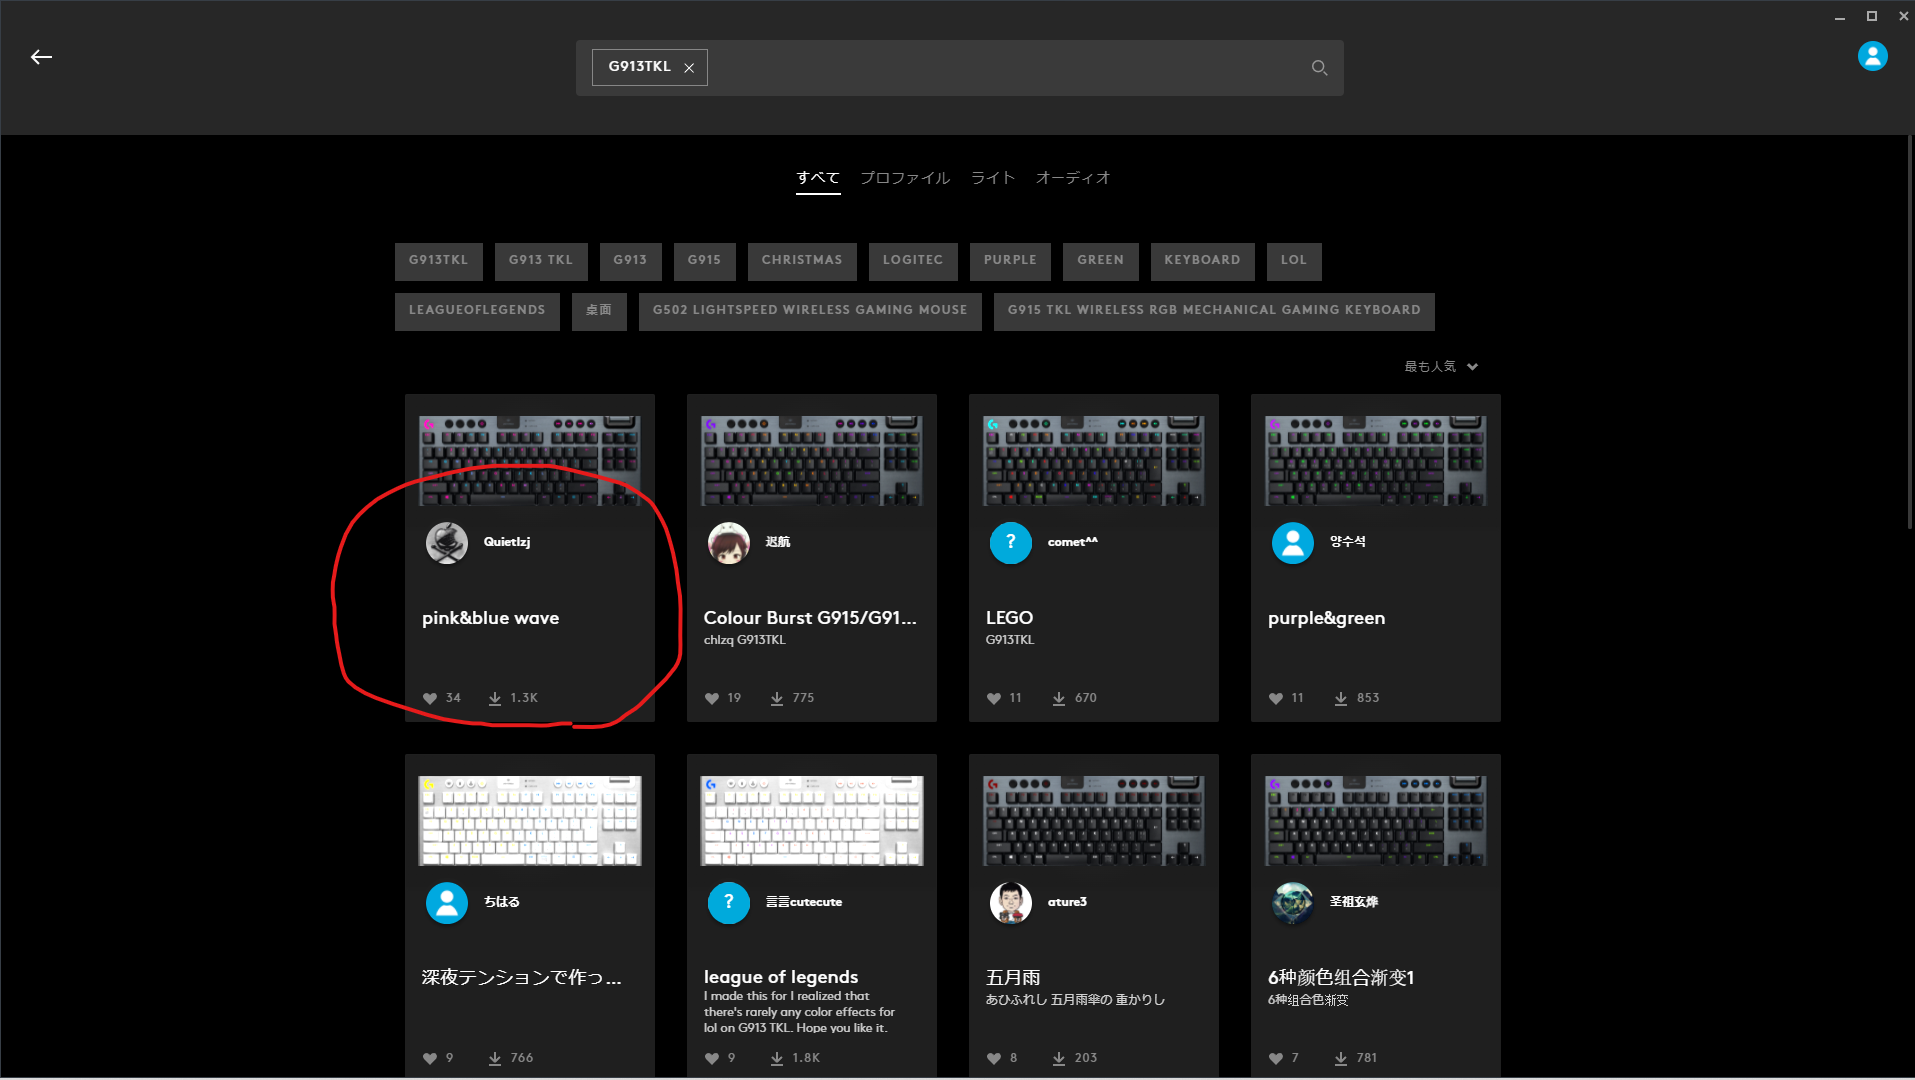Open ature3's profile avatar
Screen dimensions: 1915x1080
coord(1010,902)
